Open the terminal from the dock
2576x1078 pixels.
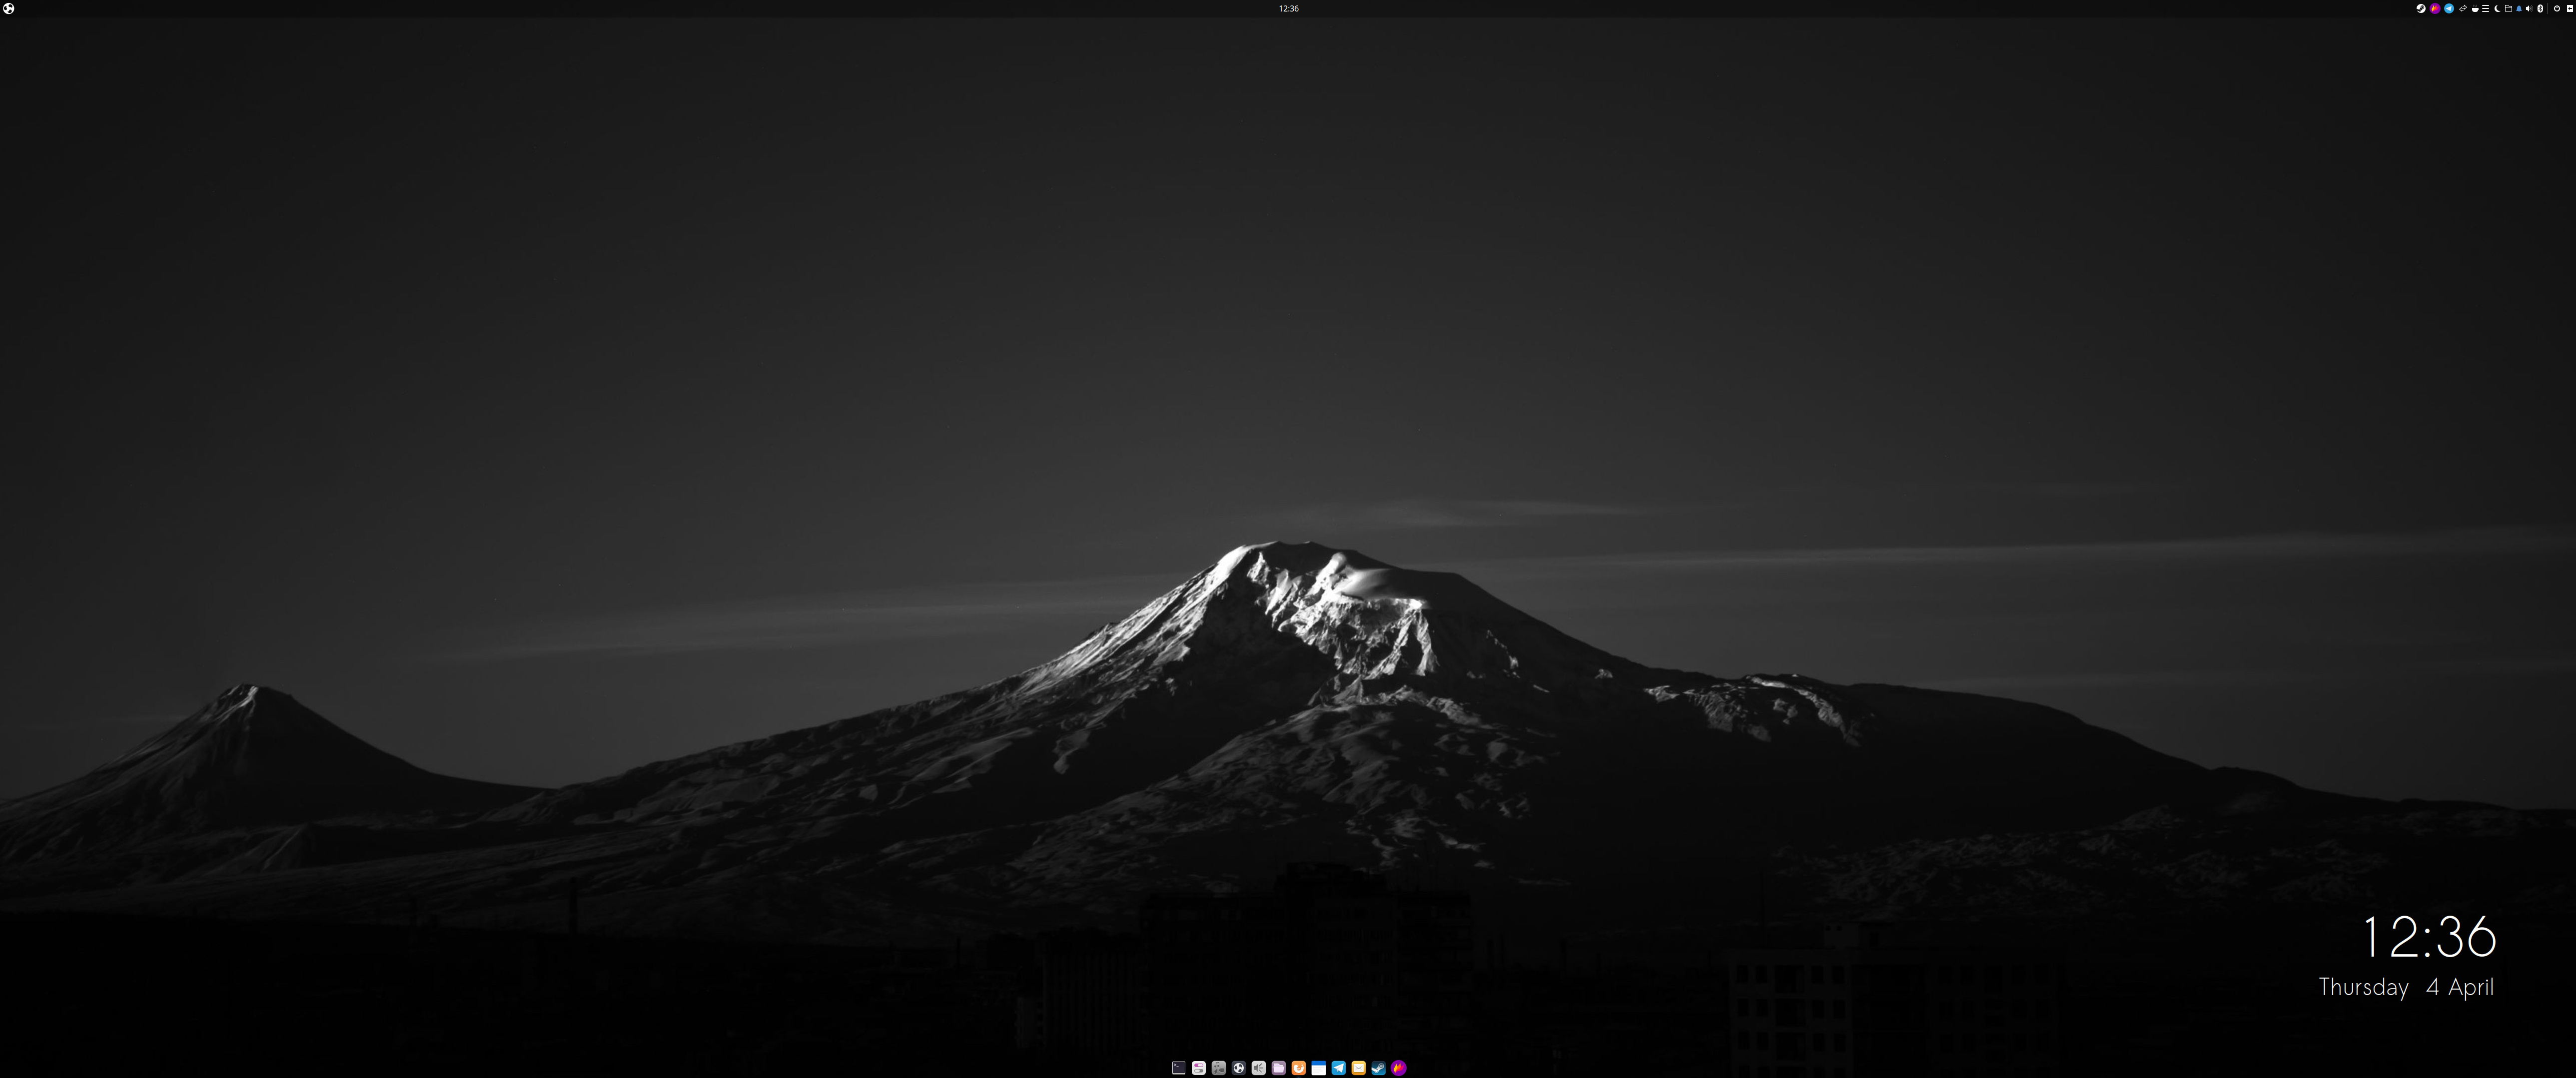coord(1179,1068)
